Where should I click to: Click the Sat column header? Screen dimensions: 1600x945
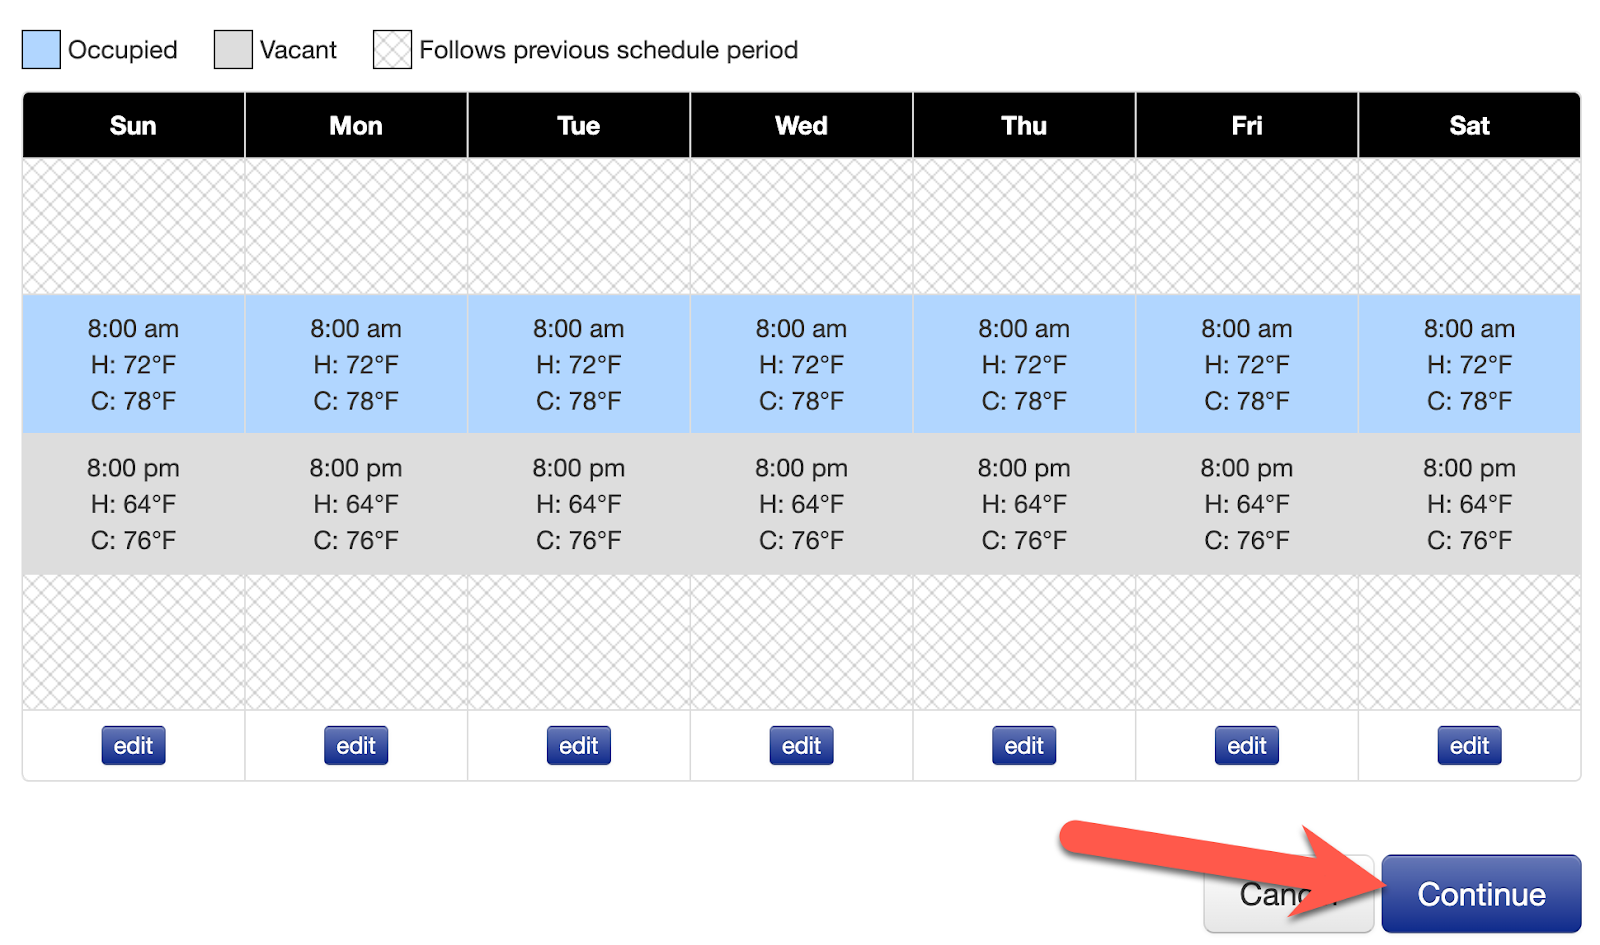1469,126
